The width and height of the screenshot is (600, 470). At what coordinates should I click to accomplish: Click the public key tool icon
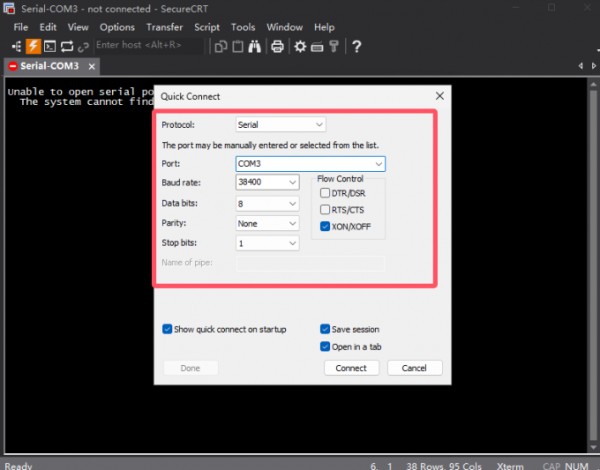click(x=334, y=47)
